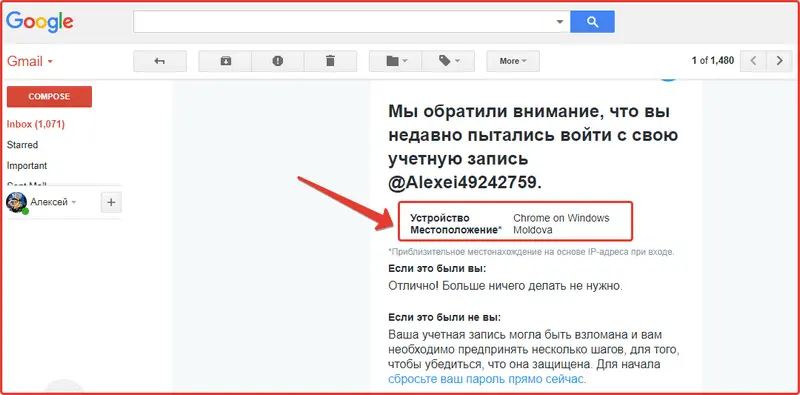Go to older message arrow
Viewport: 800px width, 395px height.
[x=779, y=61]
